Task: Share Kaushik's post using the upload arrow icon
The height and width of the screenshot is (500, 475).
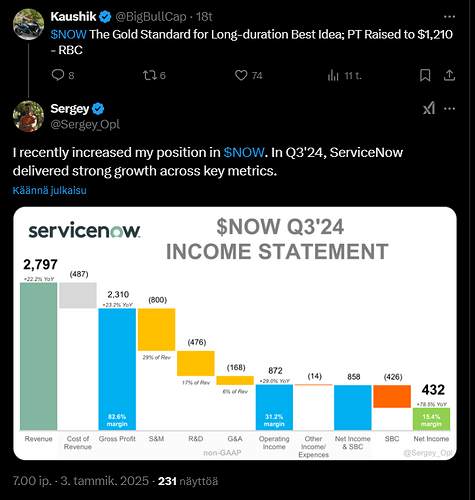Action: pyautogui.click(x=449, y=75)
